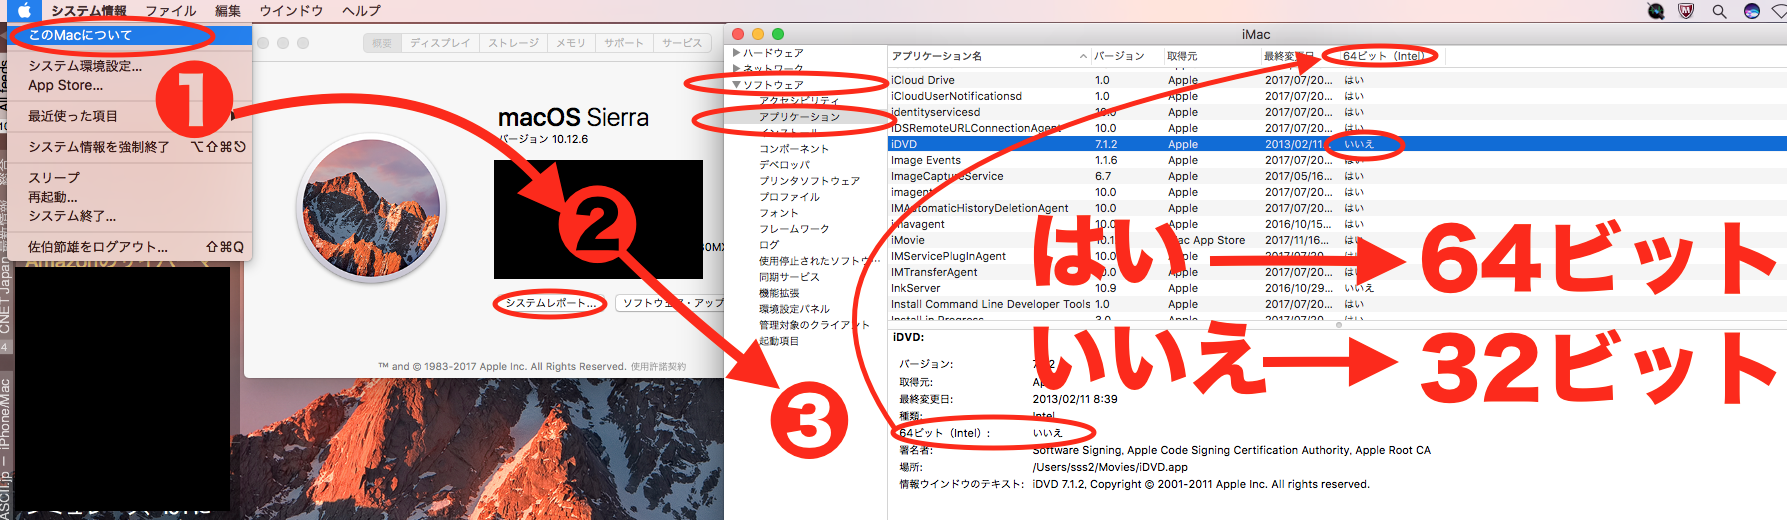The height and width of the screenshot is (520, 1787).
Task: Activate Siri from the menu bar
Action: tap(1752, 11)
